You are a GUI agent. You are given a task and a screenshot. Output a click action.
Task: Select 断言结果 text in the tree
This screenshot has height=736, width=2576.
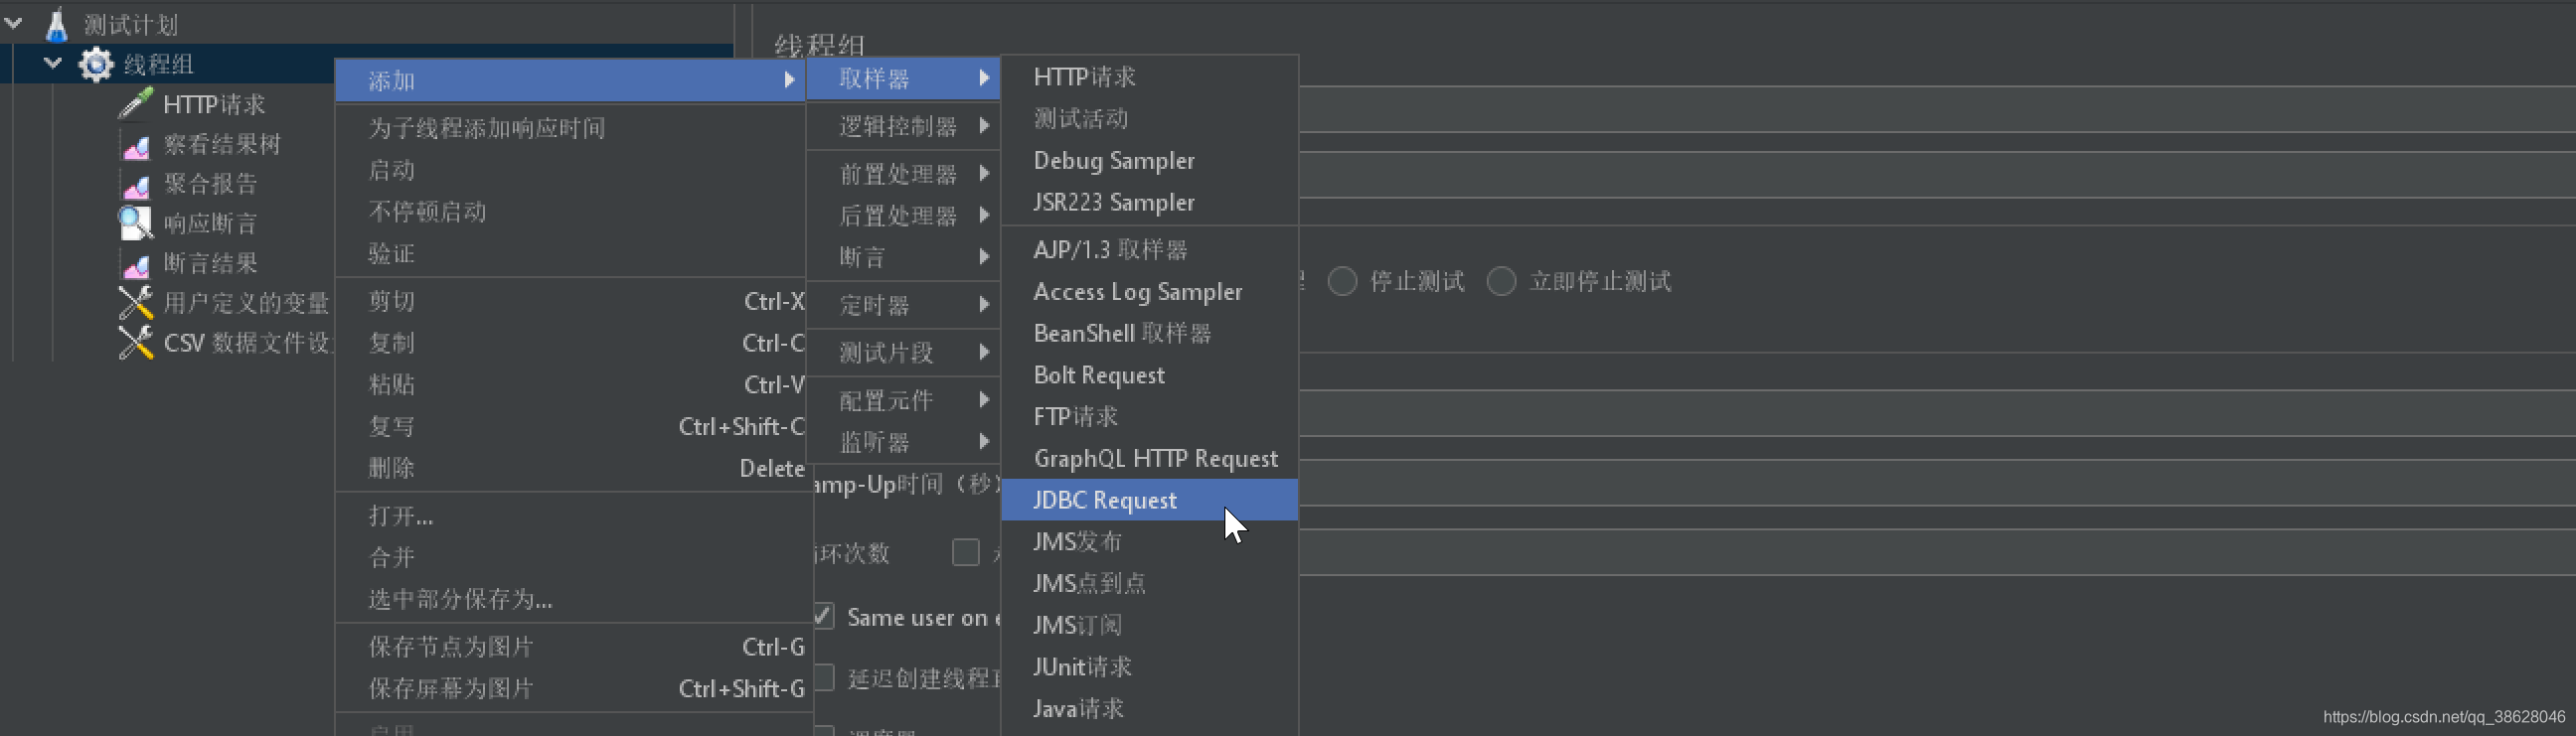click(x=210, y=263)
